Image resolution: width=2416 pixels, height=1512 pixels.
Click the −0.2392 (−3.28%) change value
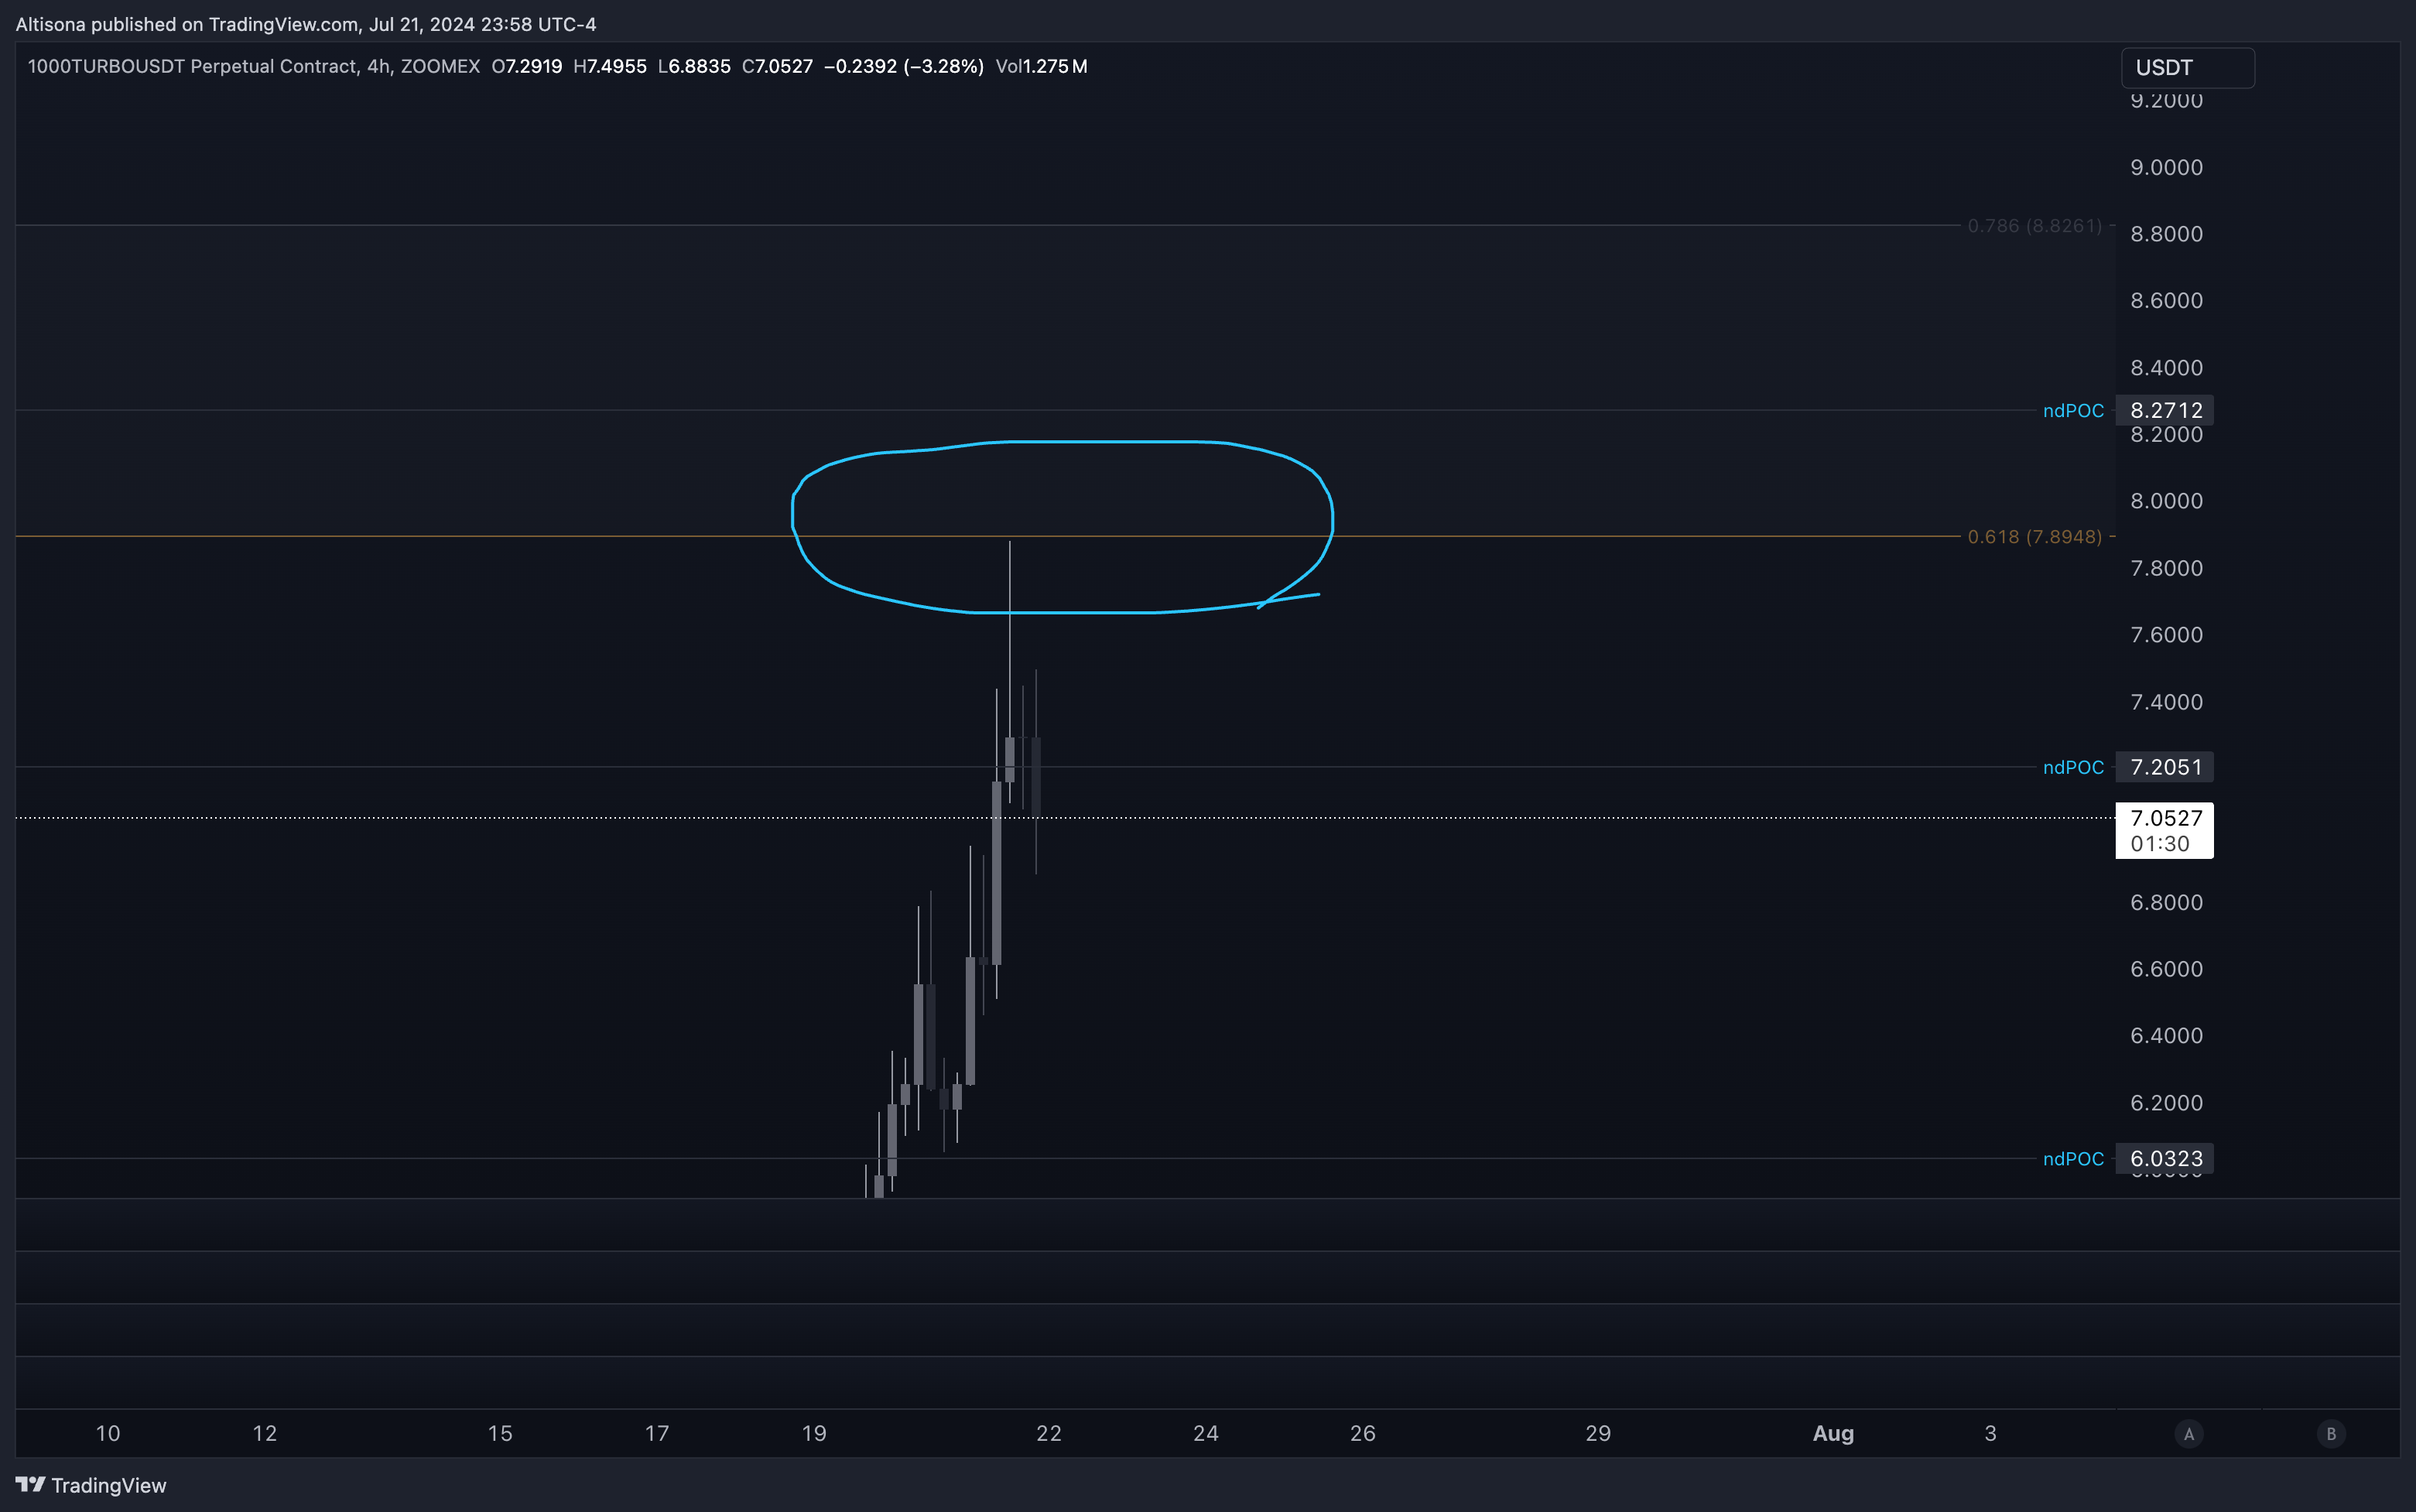(903, 67)
